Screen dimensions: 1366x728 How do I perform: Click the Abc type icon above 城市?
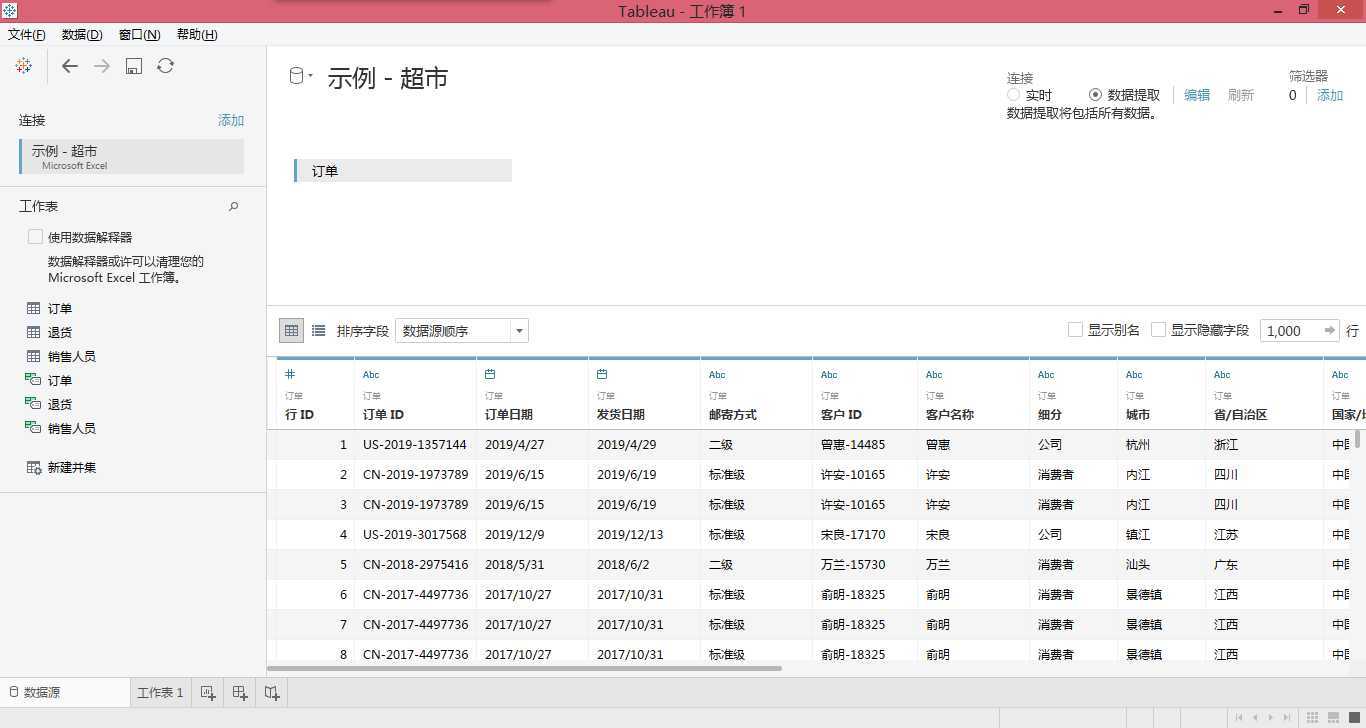point(1134,375)
